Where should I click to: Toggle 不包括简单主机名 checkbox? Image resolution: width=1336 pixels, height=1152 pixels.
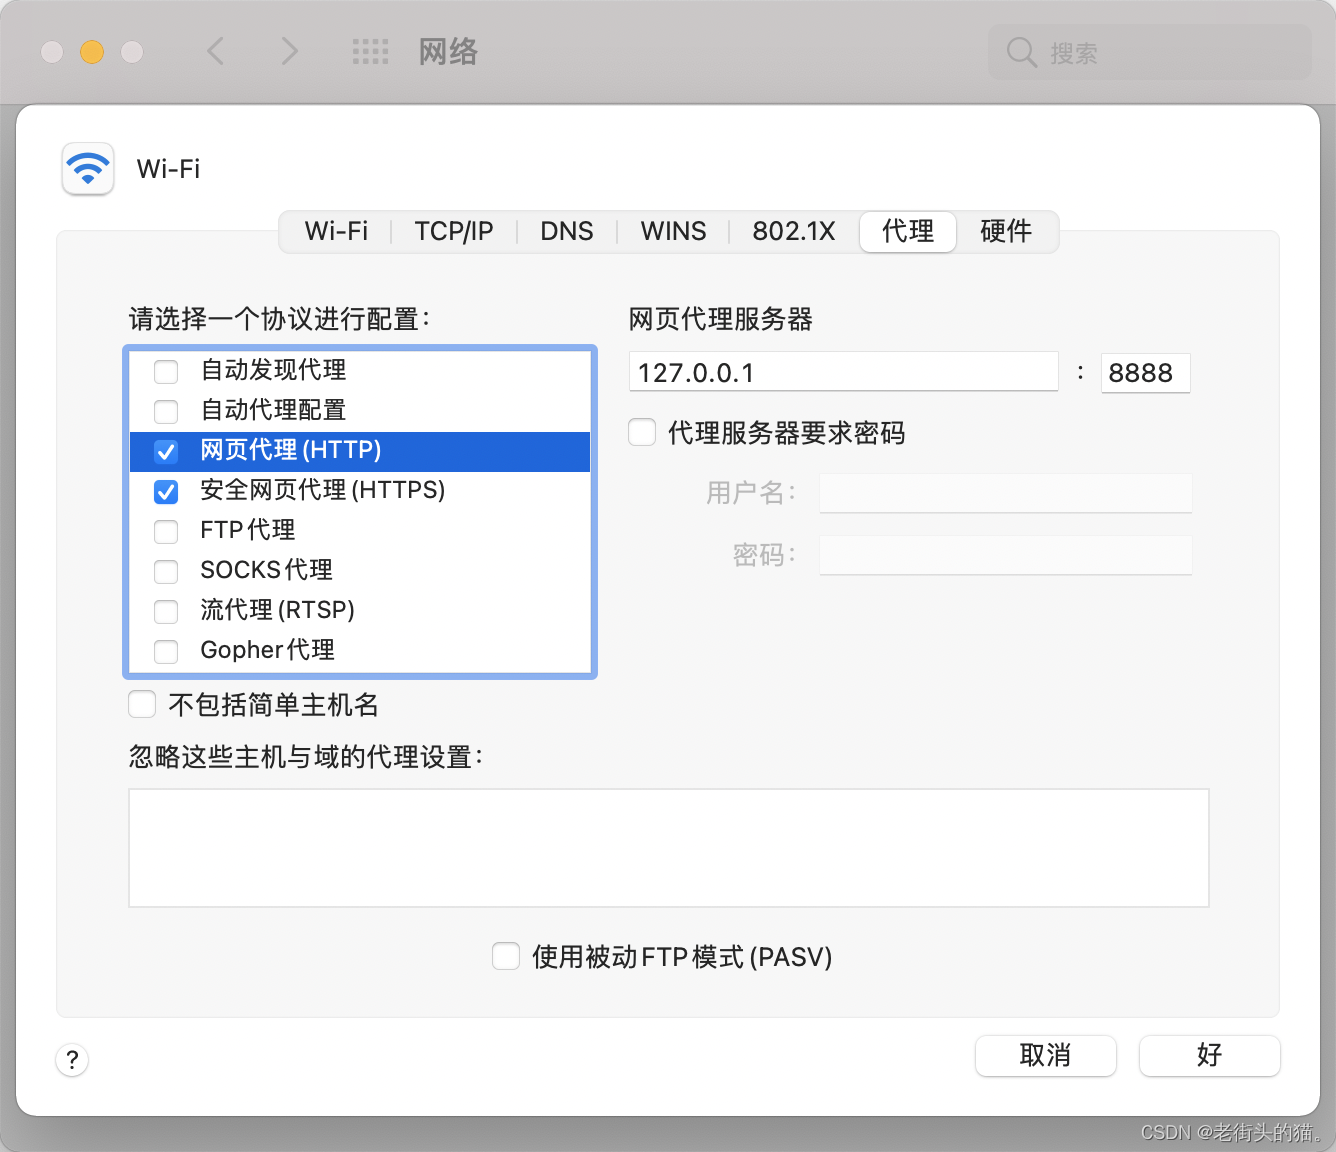(x=142, y=704)
